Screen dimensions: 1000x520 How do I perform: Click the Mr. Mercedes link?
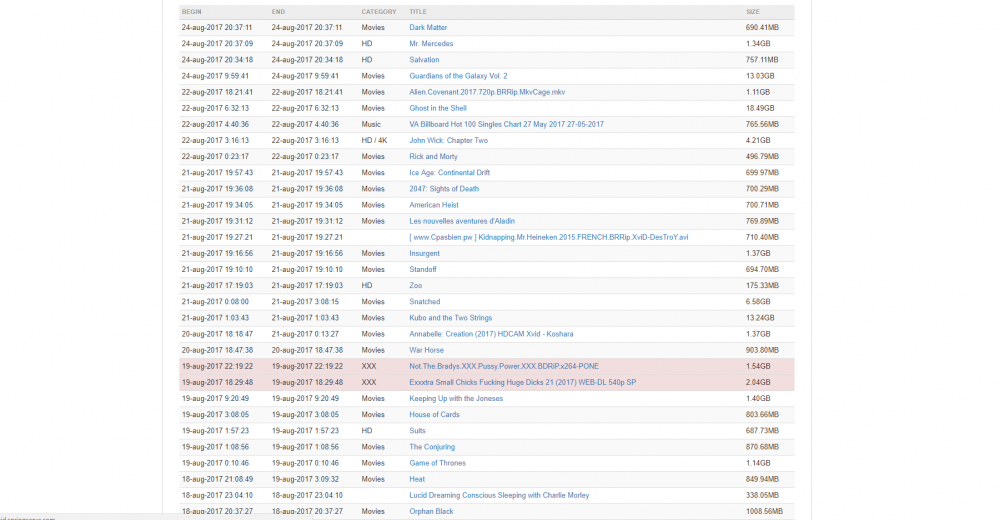[431, 44]
